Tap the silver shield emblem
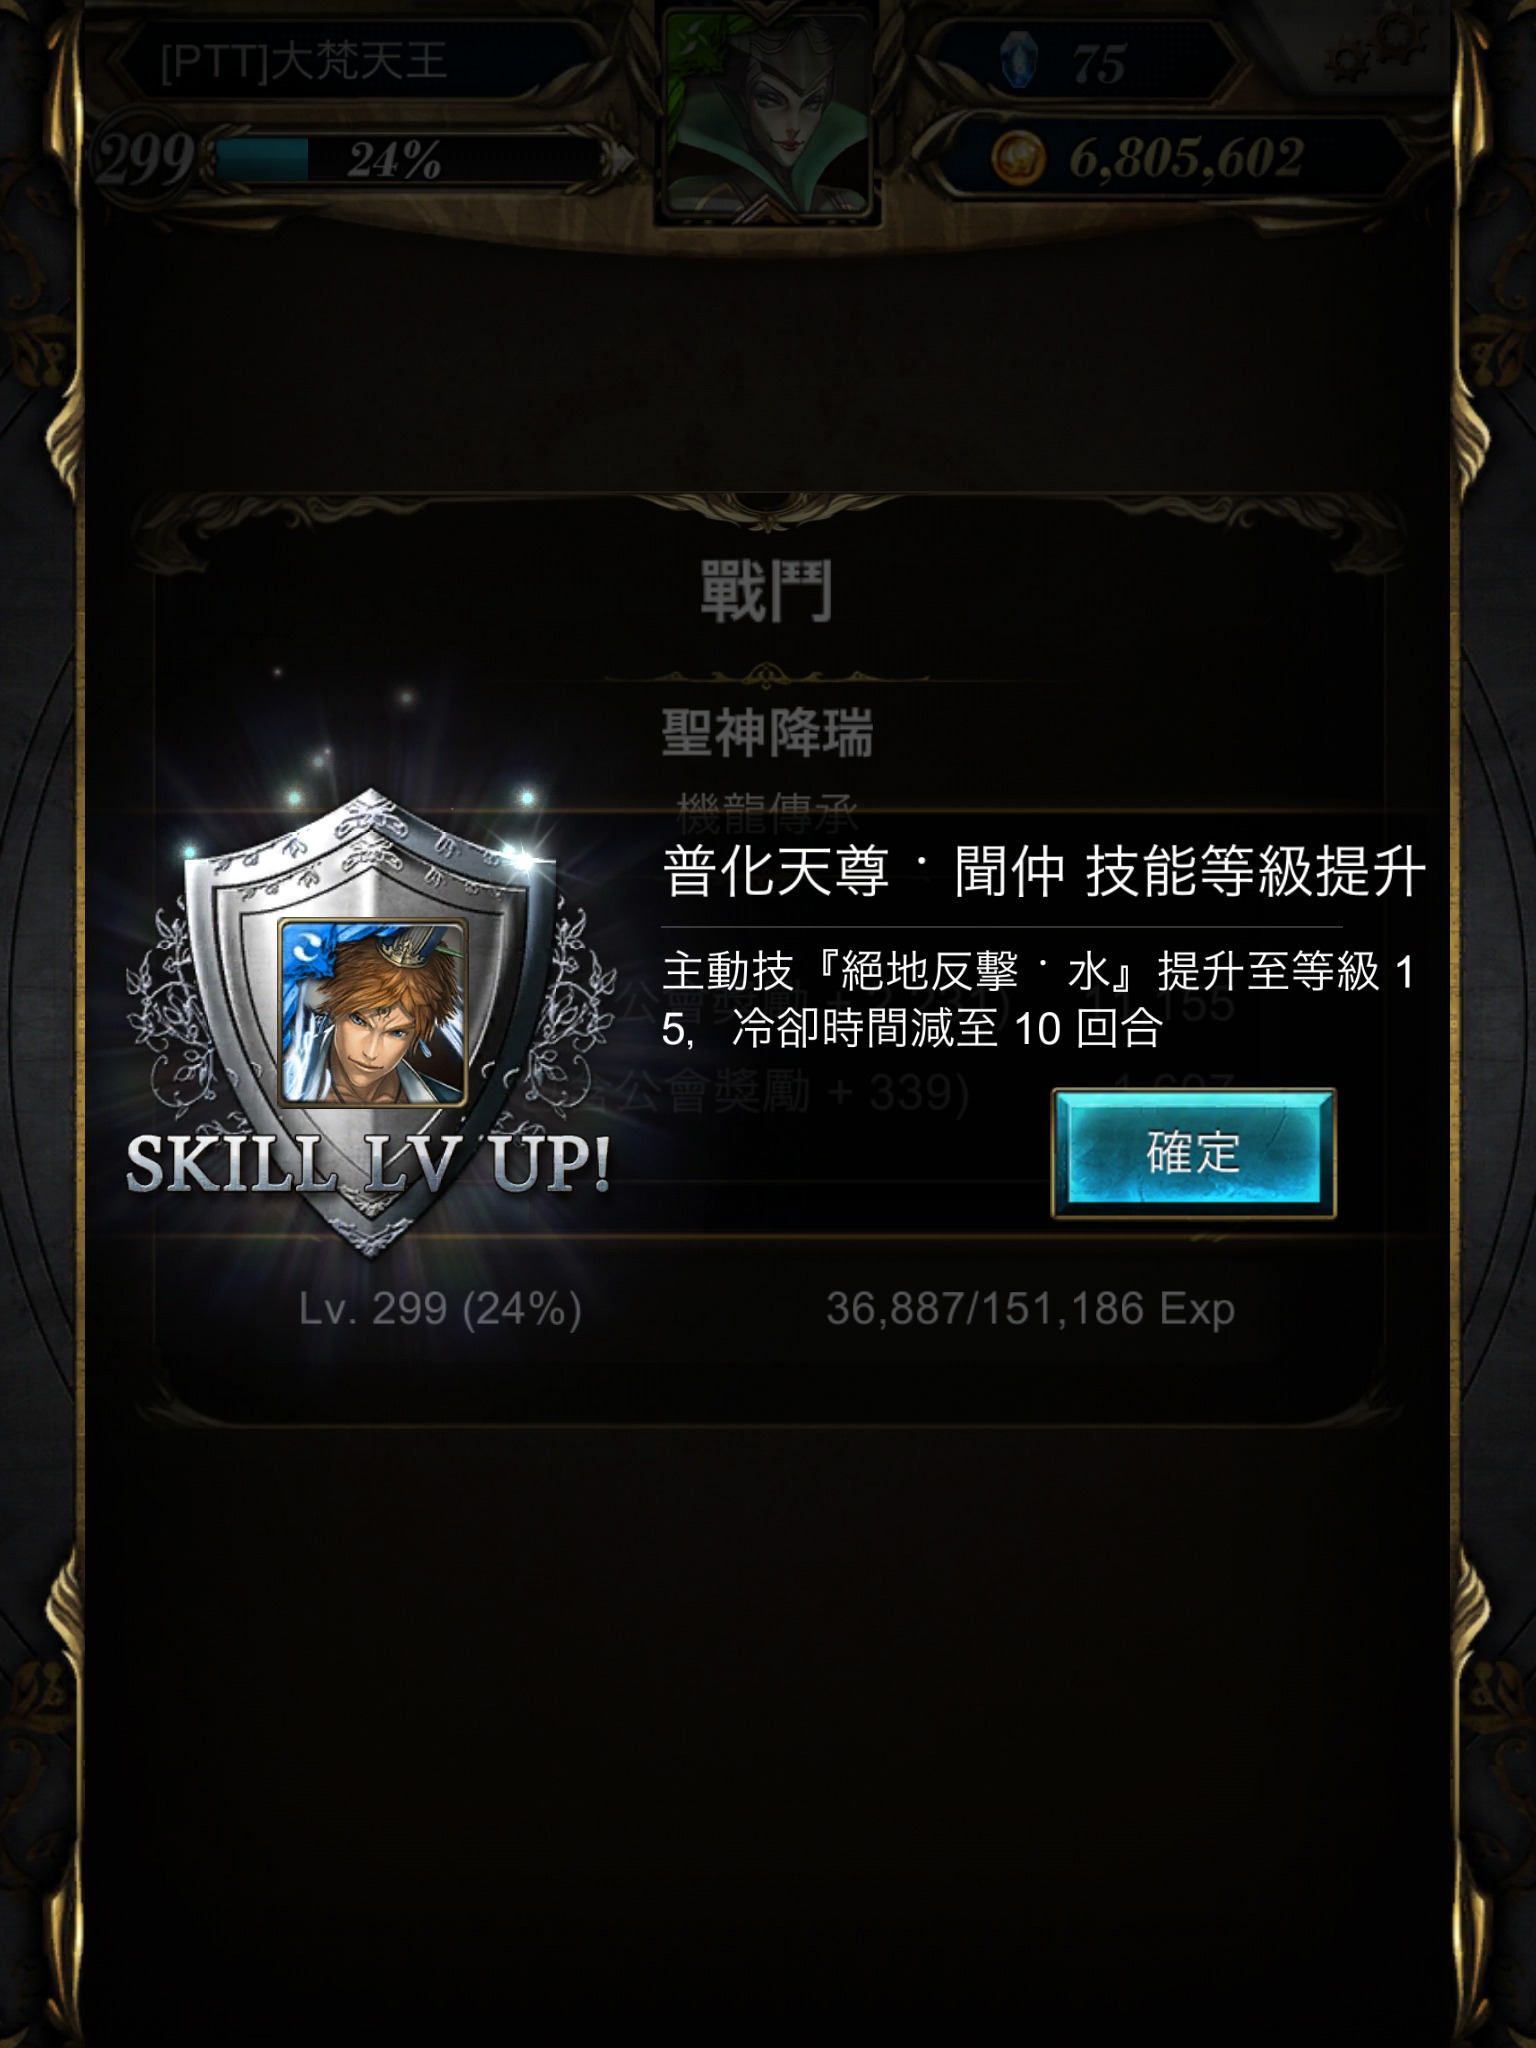The image size is (1536, 2048). point(372,1020)
